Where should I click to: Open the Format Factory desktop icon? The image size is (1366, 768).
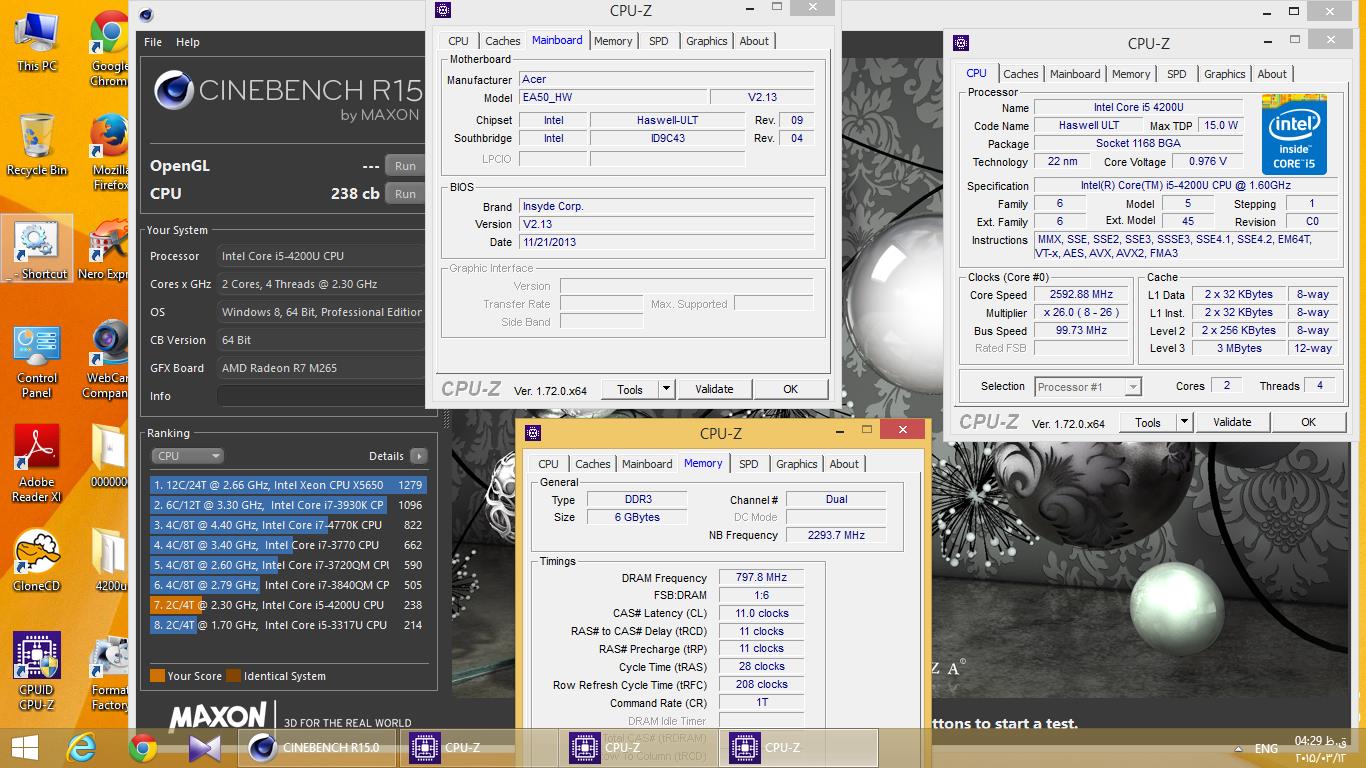(108, 672)
